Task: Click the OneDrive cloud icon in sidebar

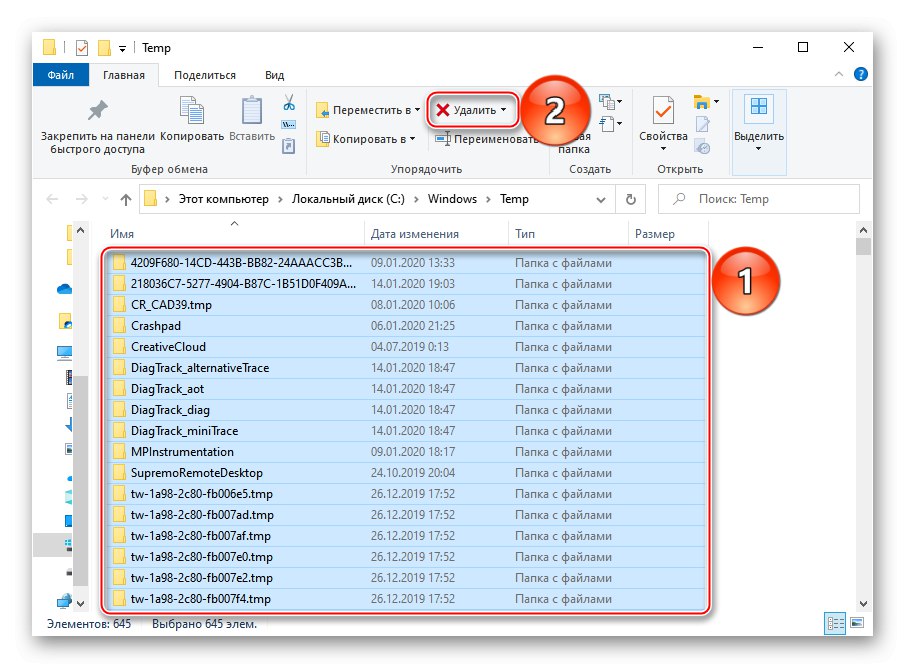Action: click(65, 289)
